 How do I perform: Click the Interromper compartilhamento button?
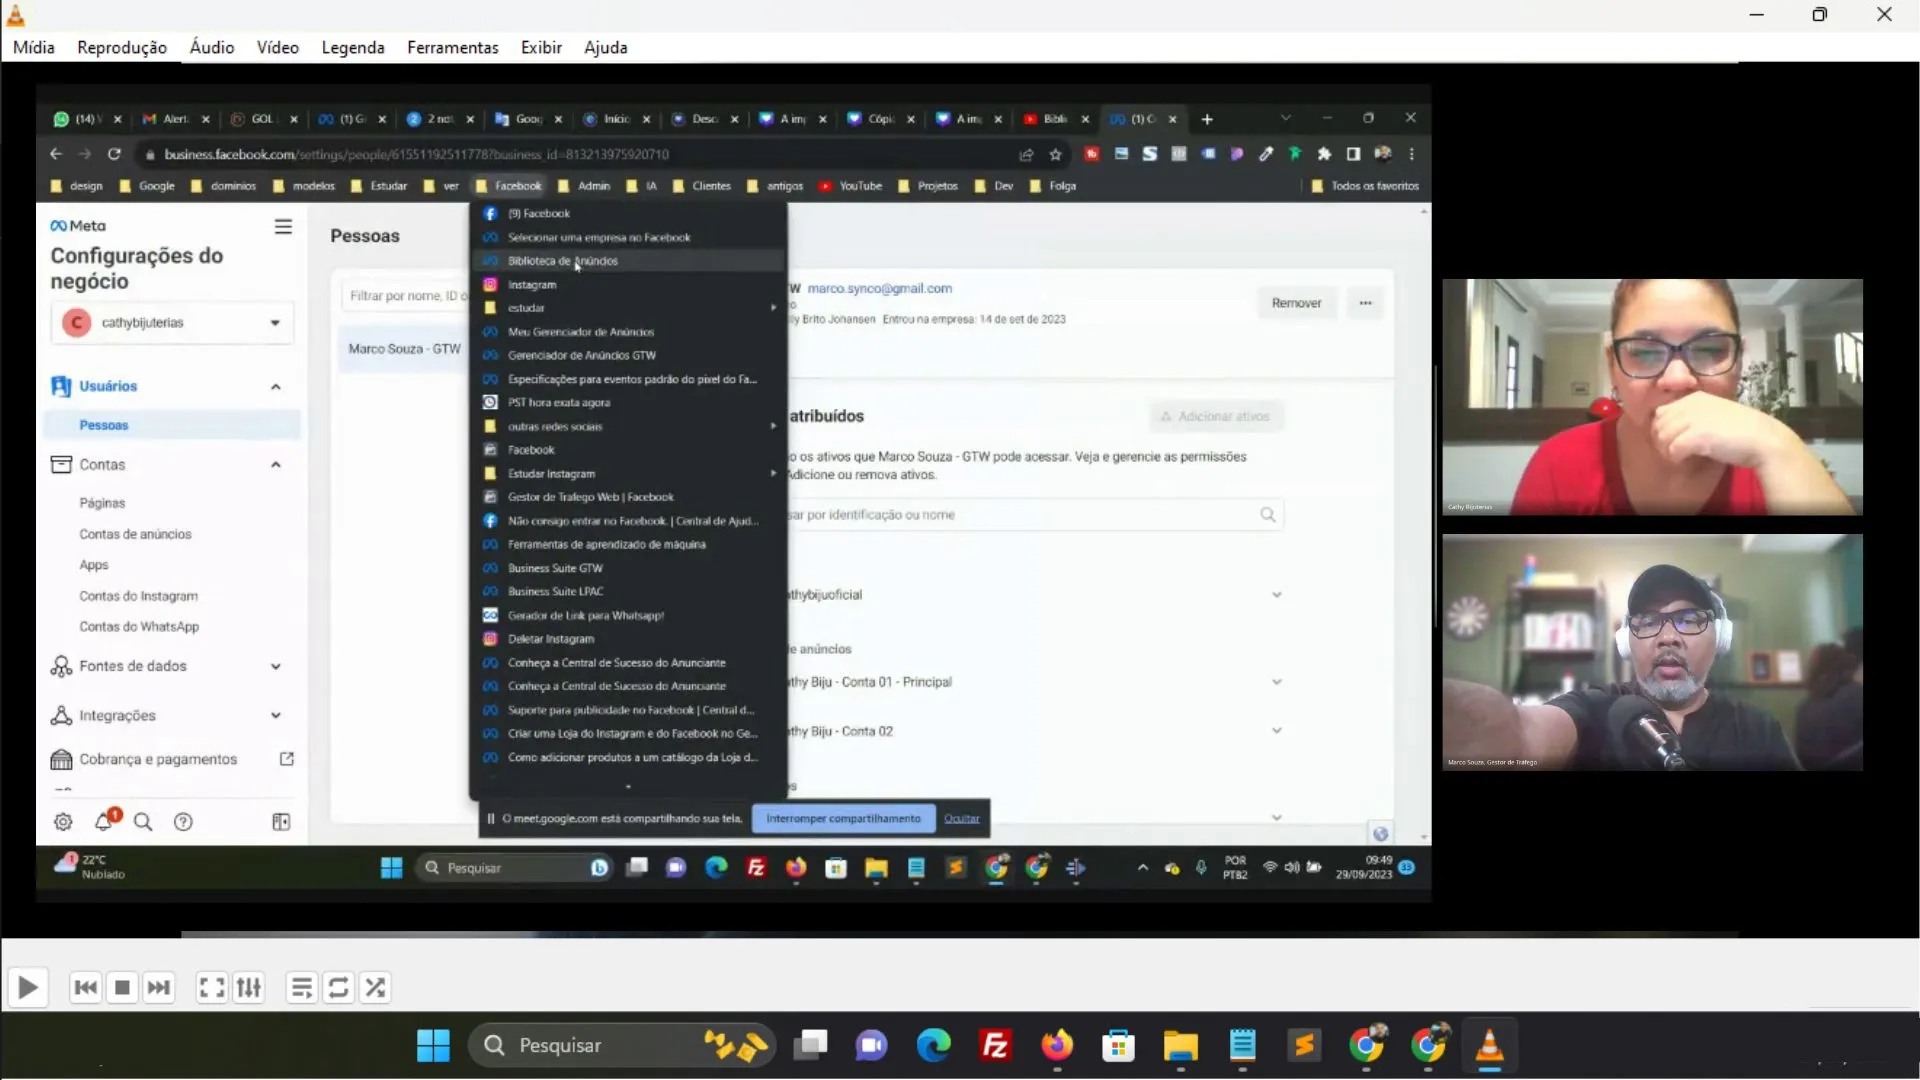pos(843,818)
